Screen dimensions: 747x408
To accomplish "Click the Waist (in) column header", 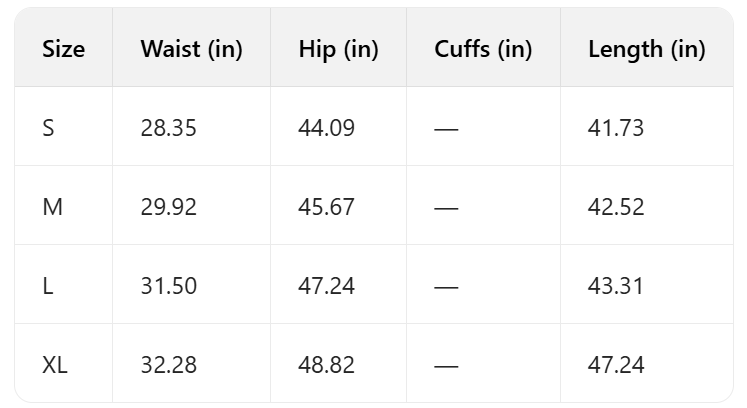I will (191, 49).
